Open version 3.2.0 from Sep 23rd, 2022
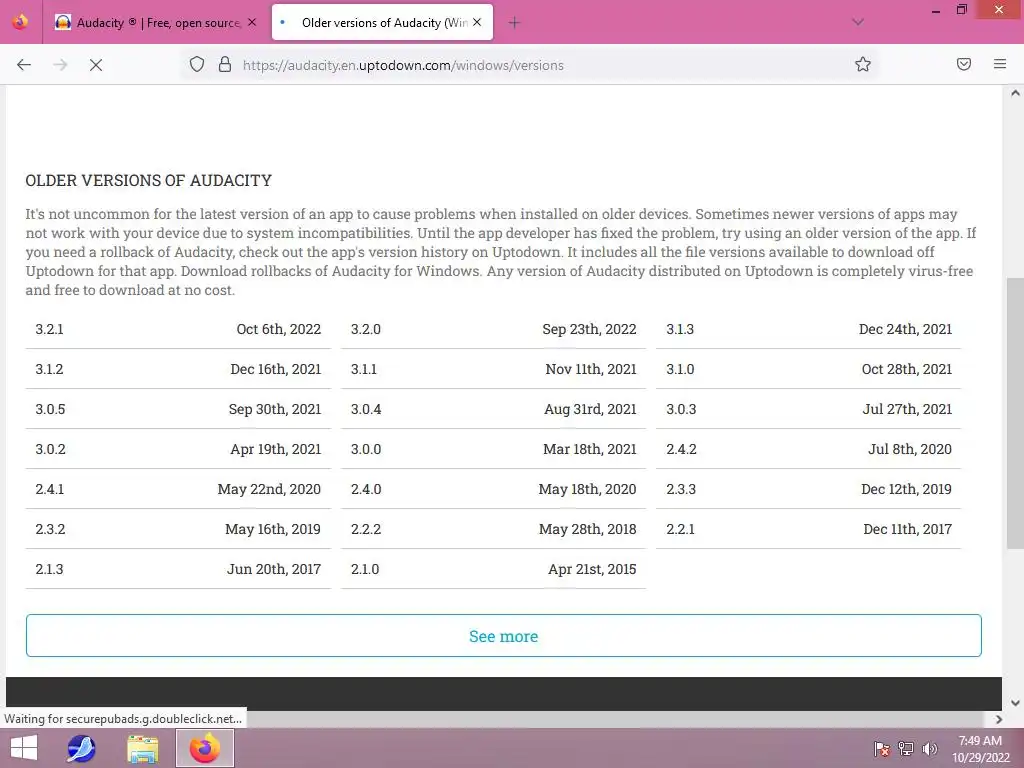This screenshot has width=1024, height=768. click(494, 329)
